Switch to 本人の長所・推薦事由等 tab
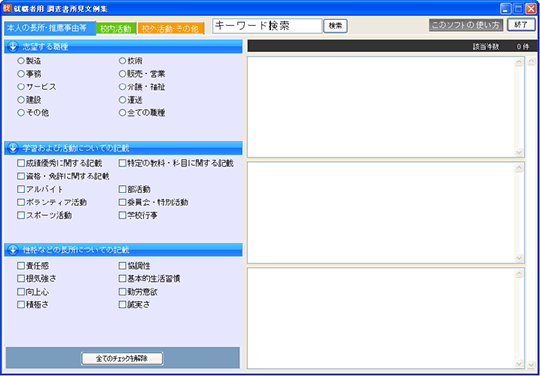The width and height of the screenshot is (540, 376). click(50, 28)
